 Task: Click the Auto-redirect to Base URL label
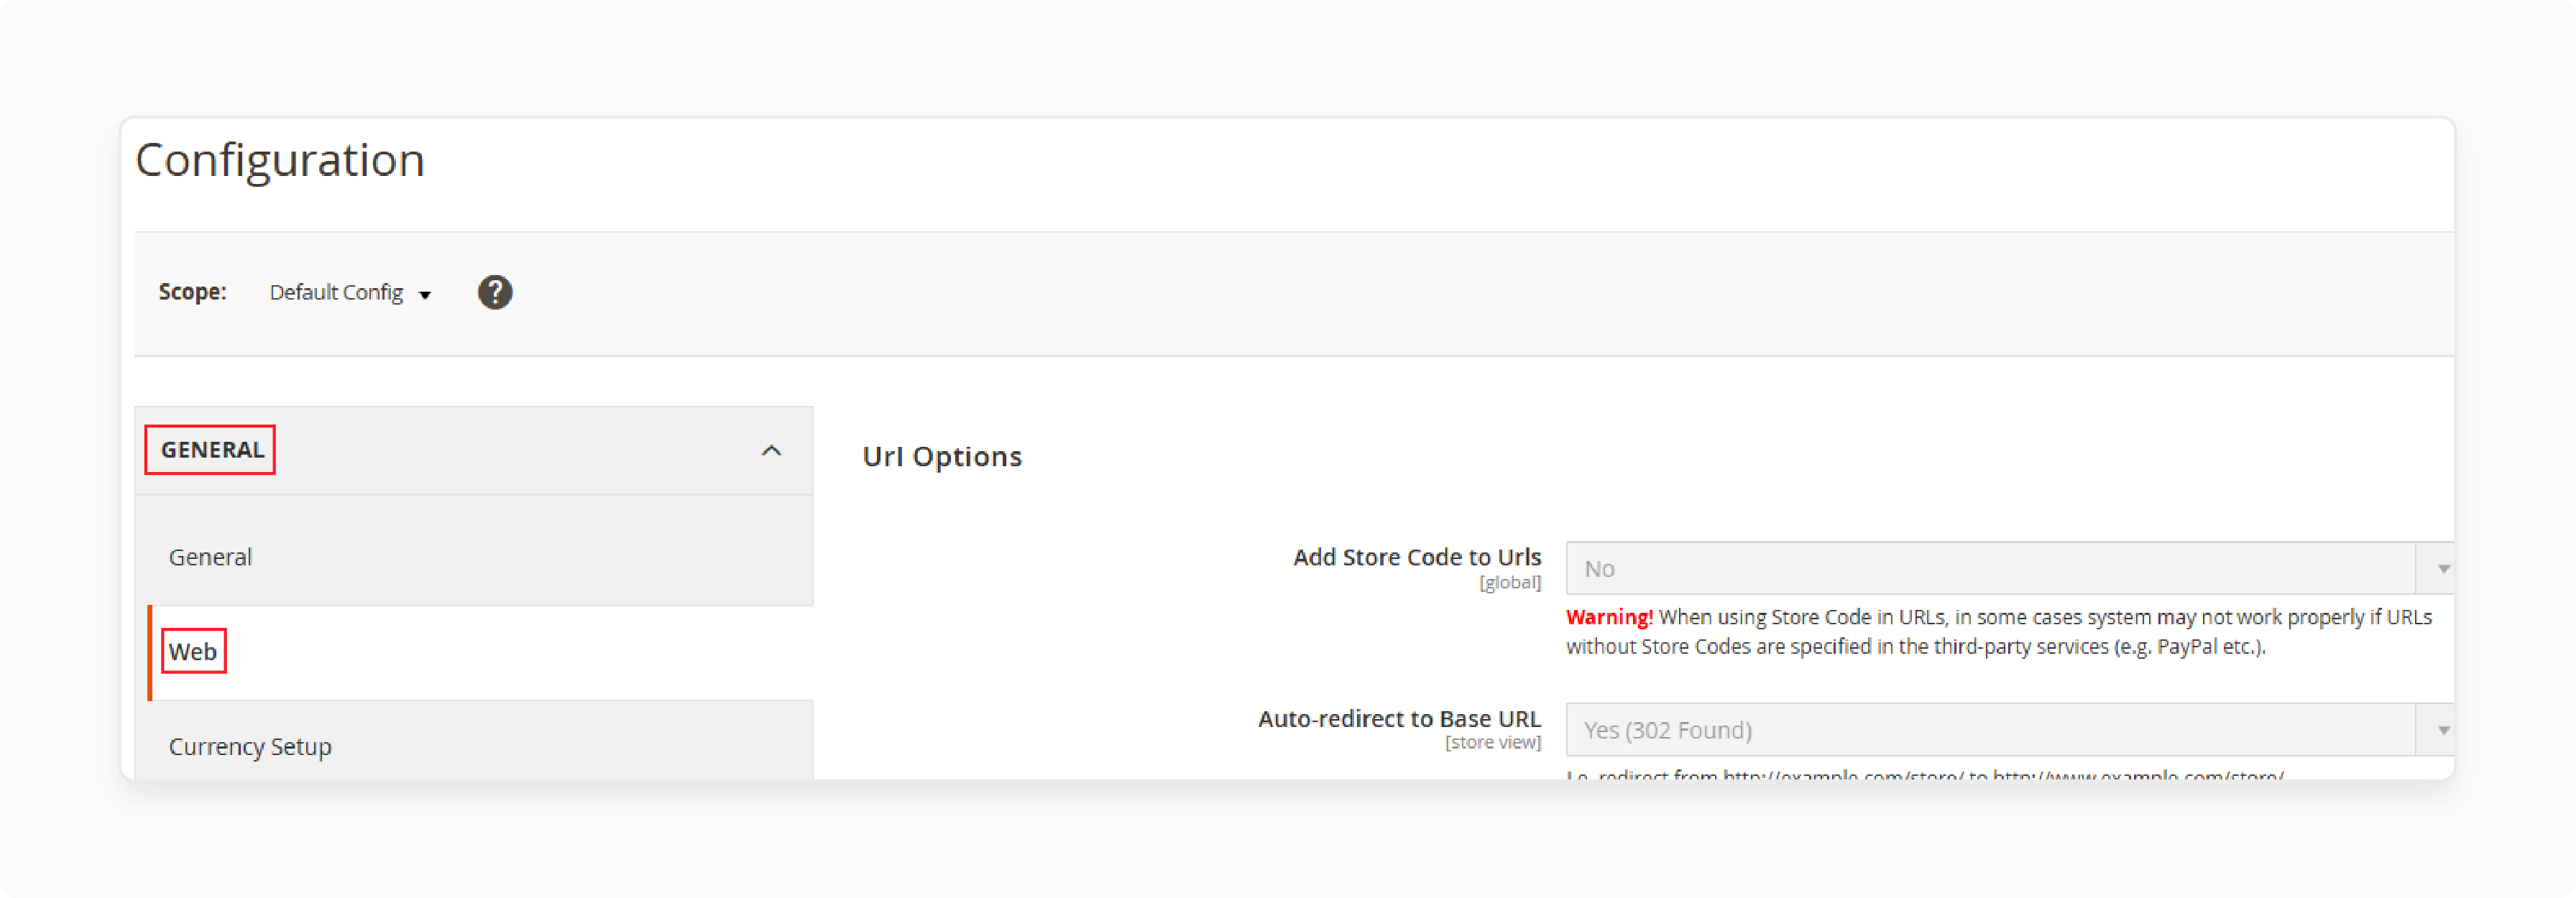point(1399,718)
